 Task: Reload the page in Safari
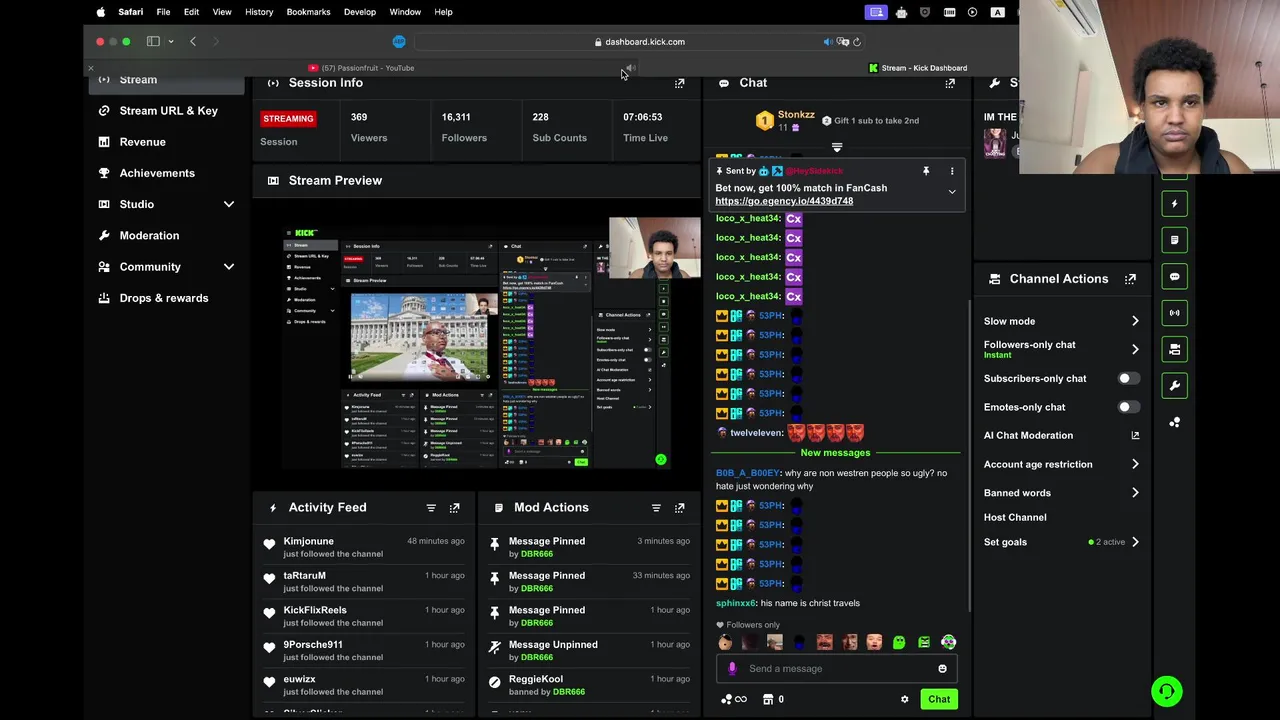coord(857,42)
